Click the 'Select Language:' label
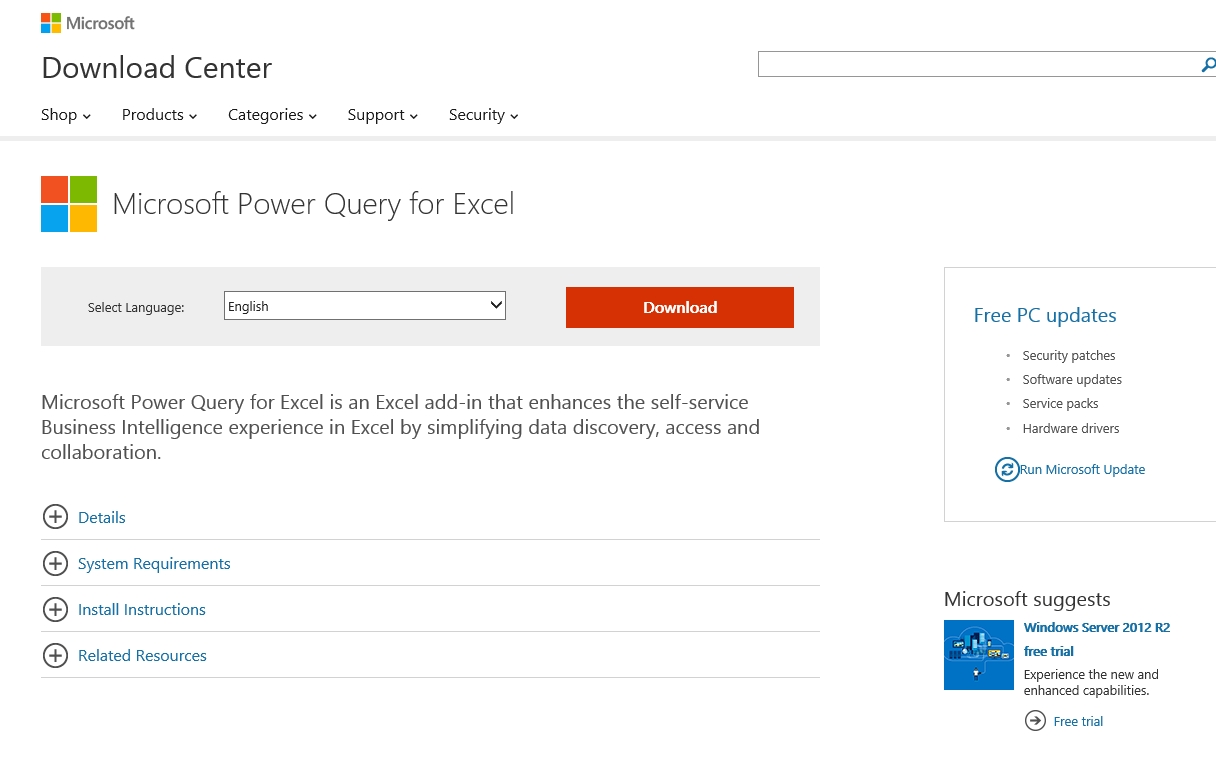This screenshot has width=1216, height=774. (136, 307)
